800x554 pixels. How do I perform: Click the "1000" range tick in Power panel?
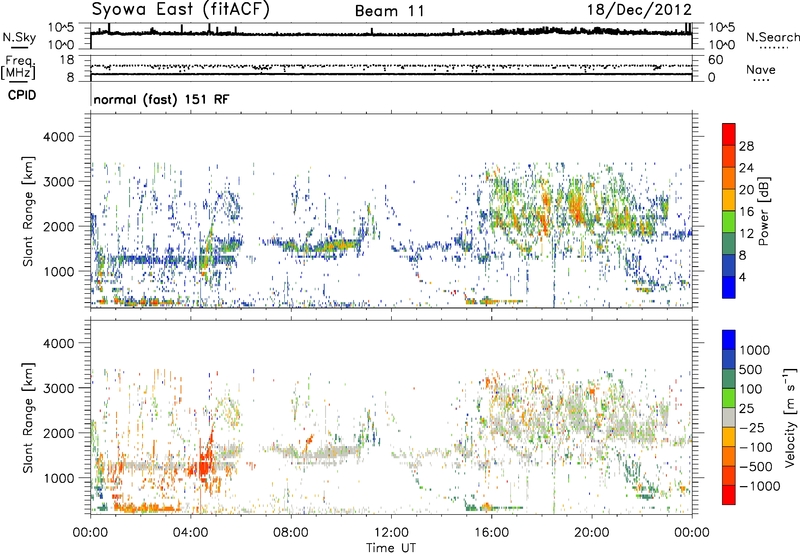tap(58, 271)
